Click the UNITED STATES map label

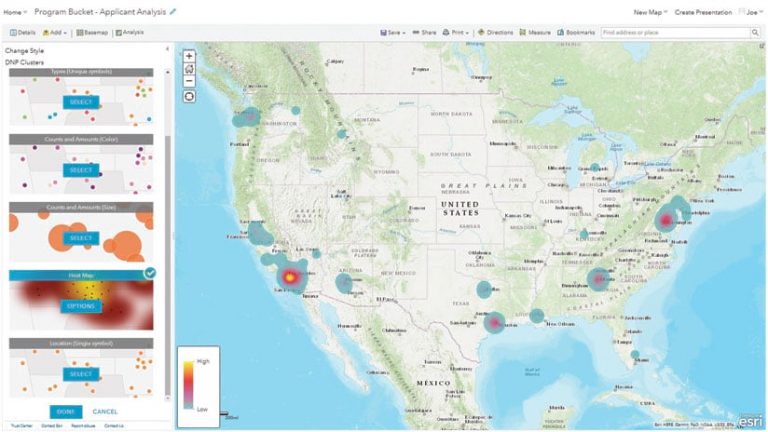(x=460, y=208)
